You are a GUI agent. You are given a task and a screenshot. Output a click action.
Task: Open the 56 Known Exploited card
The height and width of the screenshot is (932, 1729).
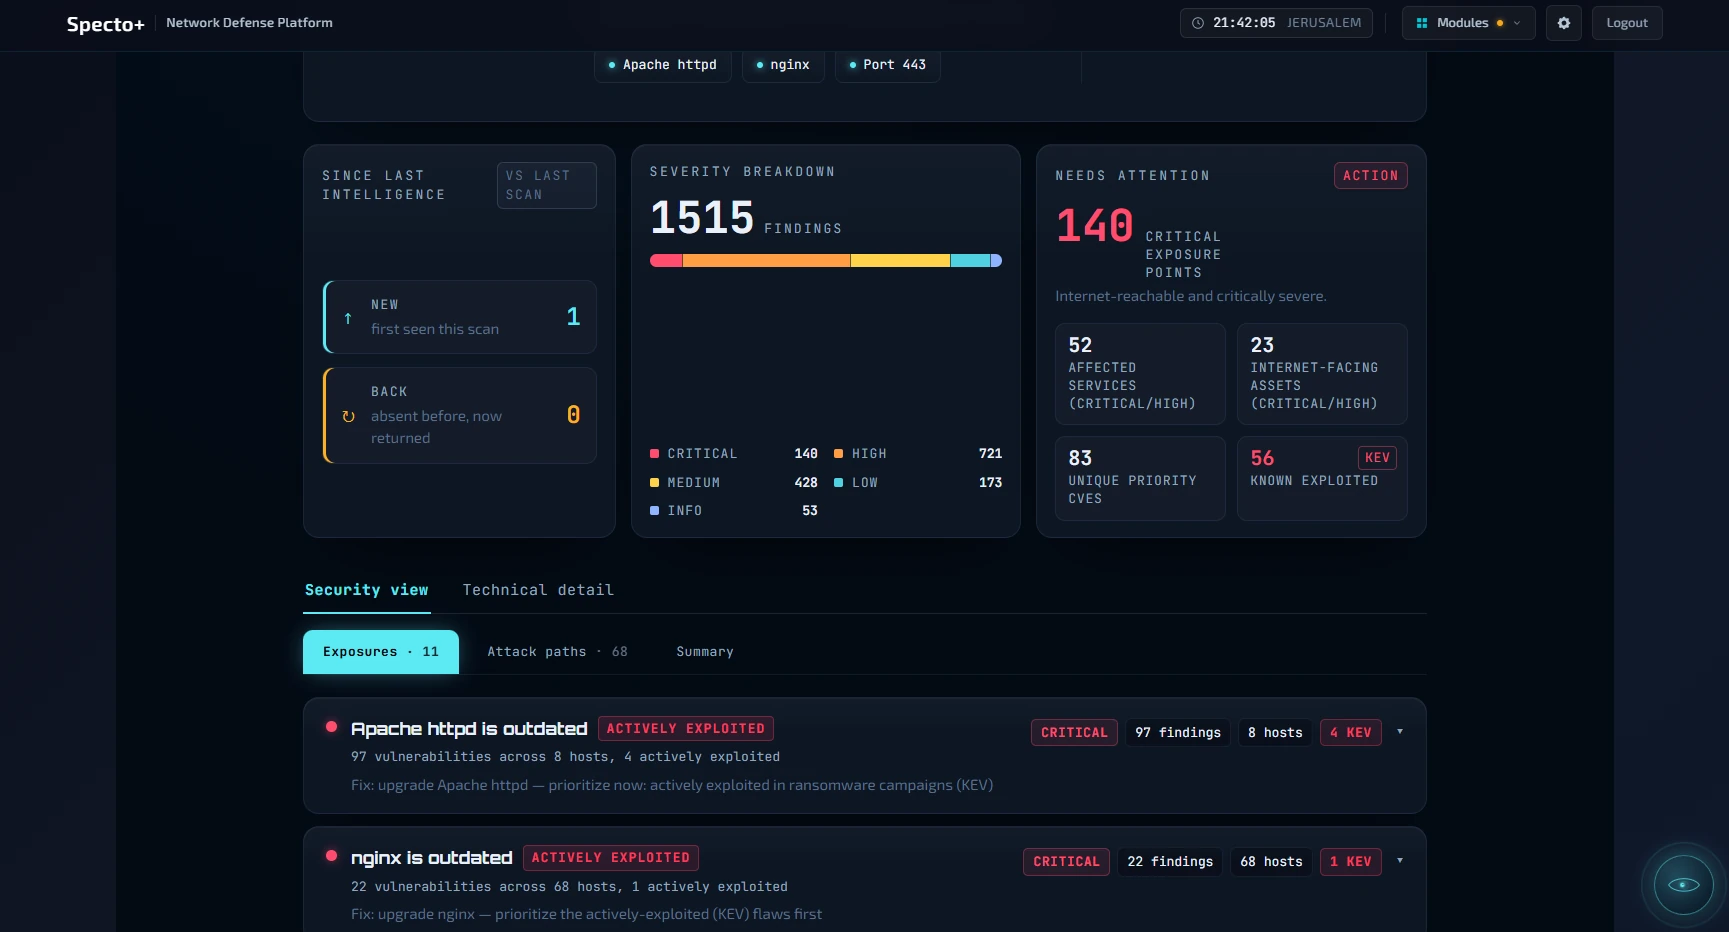coord(1322,478)
